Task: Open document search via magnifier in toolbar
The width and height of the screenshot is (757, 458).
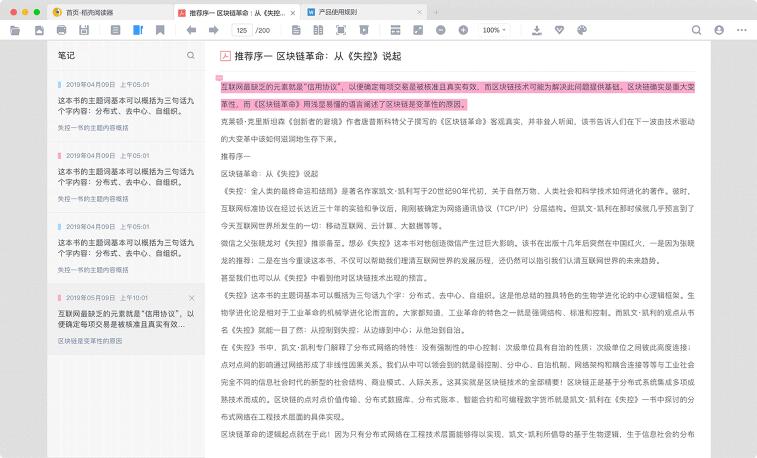Action: 696,30
